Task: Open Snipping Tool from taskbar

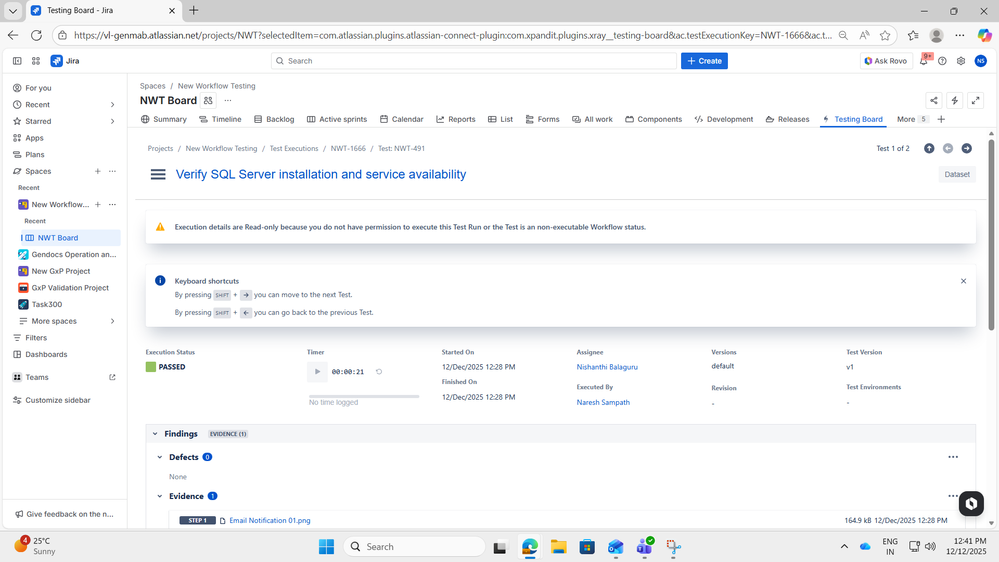Action: (673, 547)
